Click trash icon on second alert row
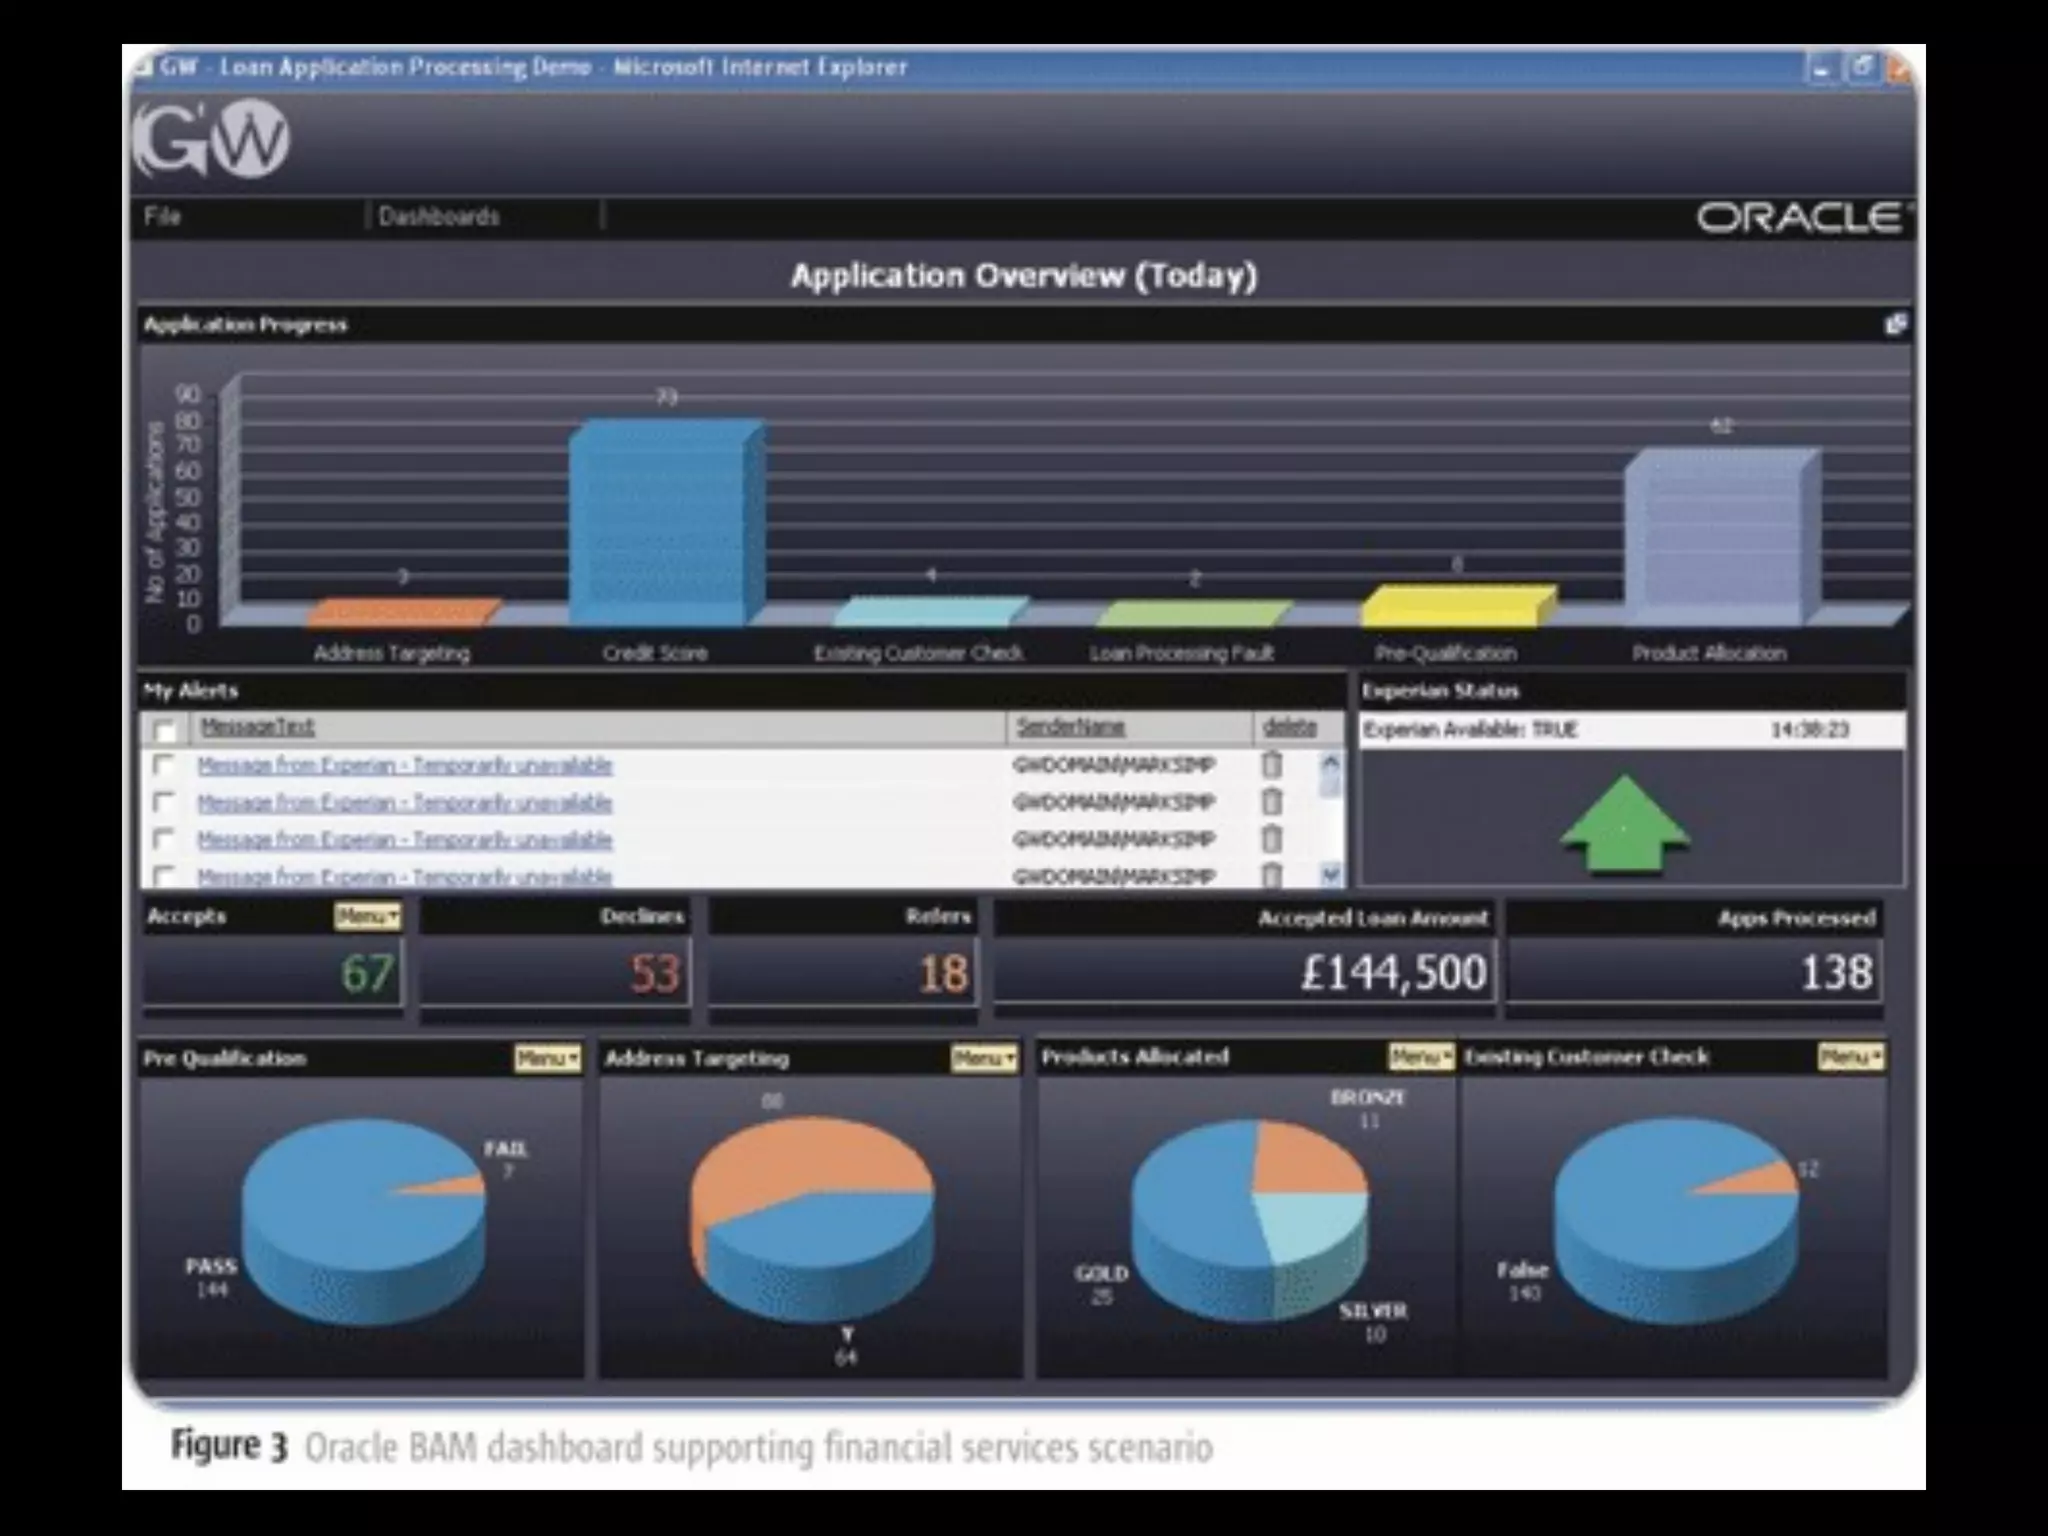 (x=1271, y=802)
